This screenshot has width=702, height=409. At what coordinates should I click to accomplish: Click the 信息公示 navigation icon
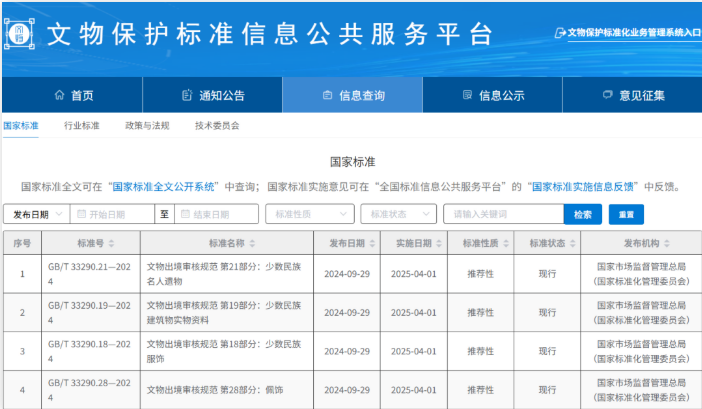[x=467, y=96]
